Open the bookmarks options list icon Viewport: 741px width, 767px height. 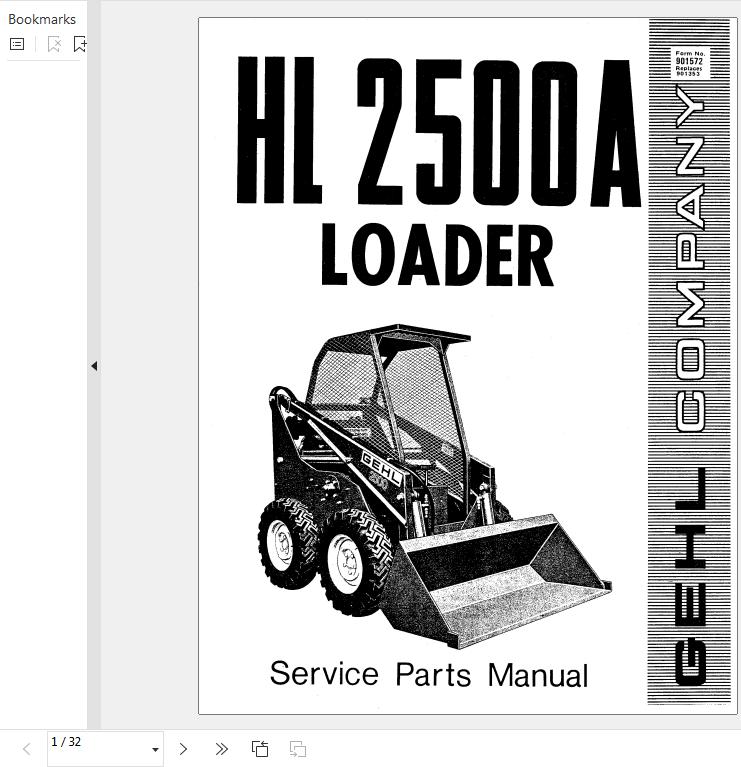(17, 44)
